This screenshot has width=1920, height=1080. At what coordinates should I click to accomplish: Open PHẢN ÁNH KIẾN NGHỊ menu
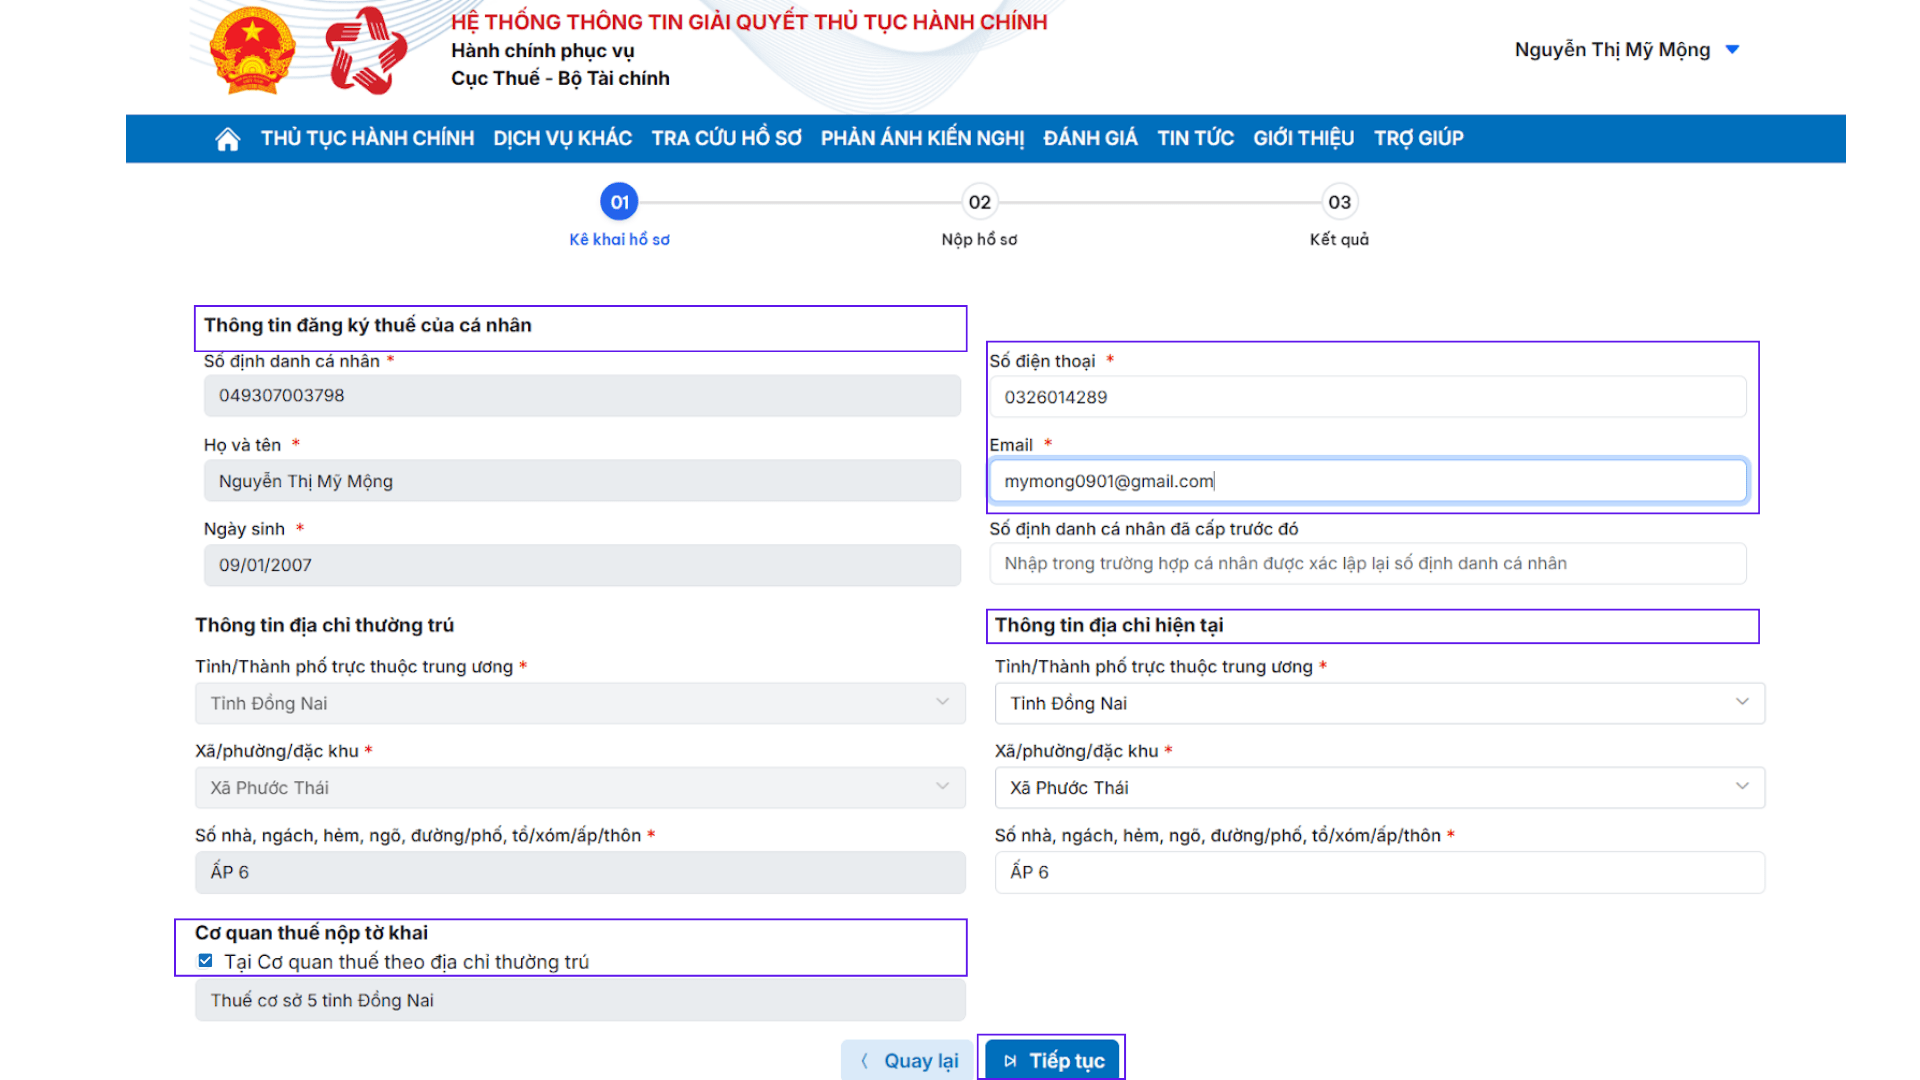[922, 139]
